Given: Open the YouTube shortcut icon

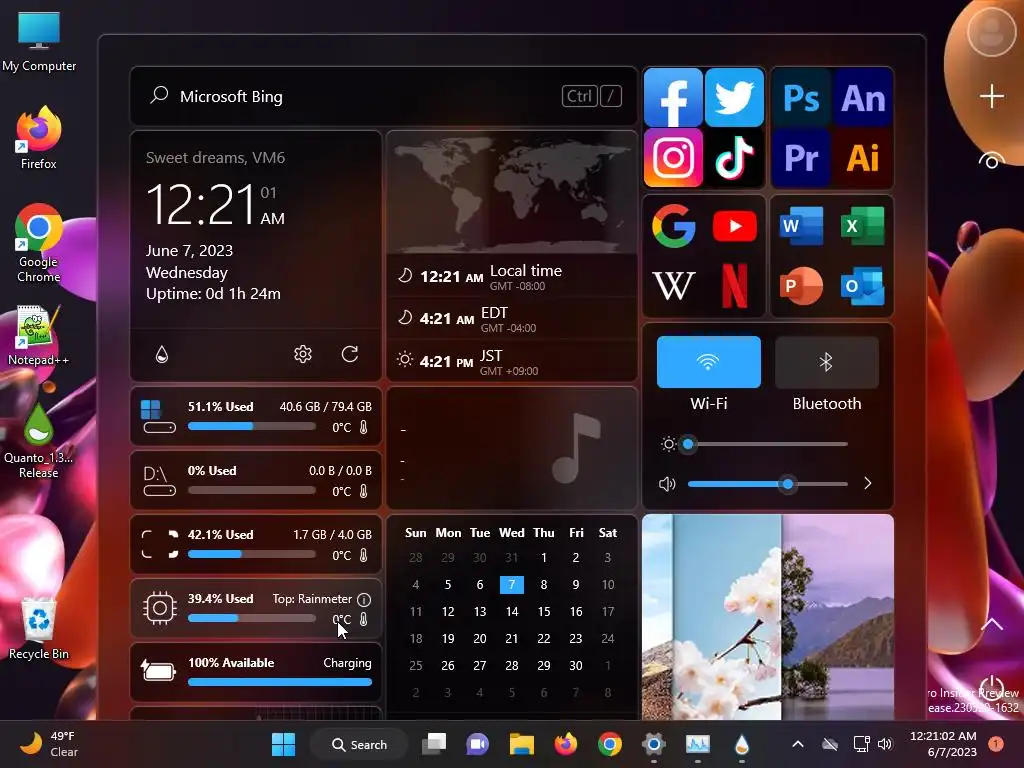Looking at the screenshot, I should tap(735, 226).
